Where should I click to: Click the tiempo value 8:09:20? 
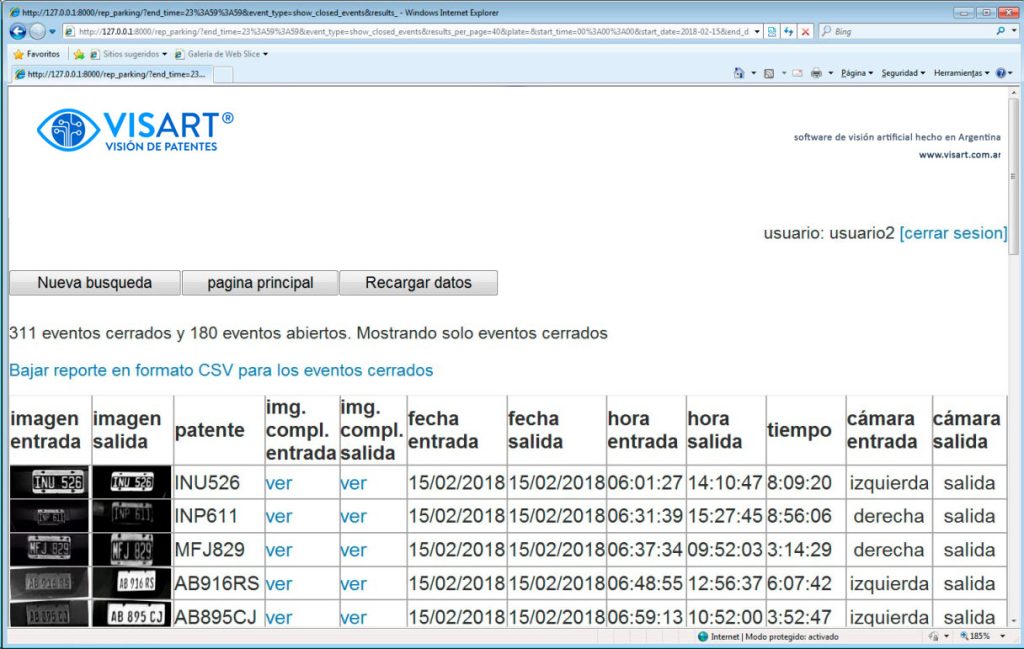click(799, 483)
